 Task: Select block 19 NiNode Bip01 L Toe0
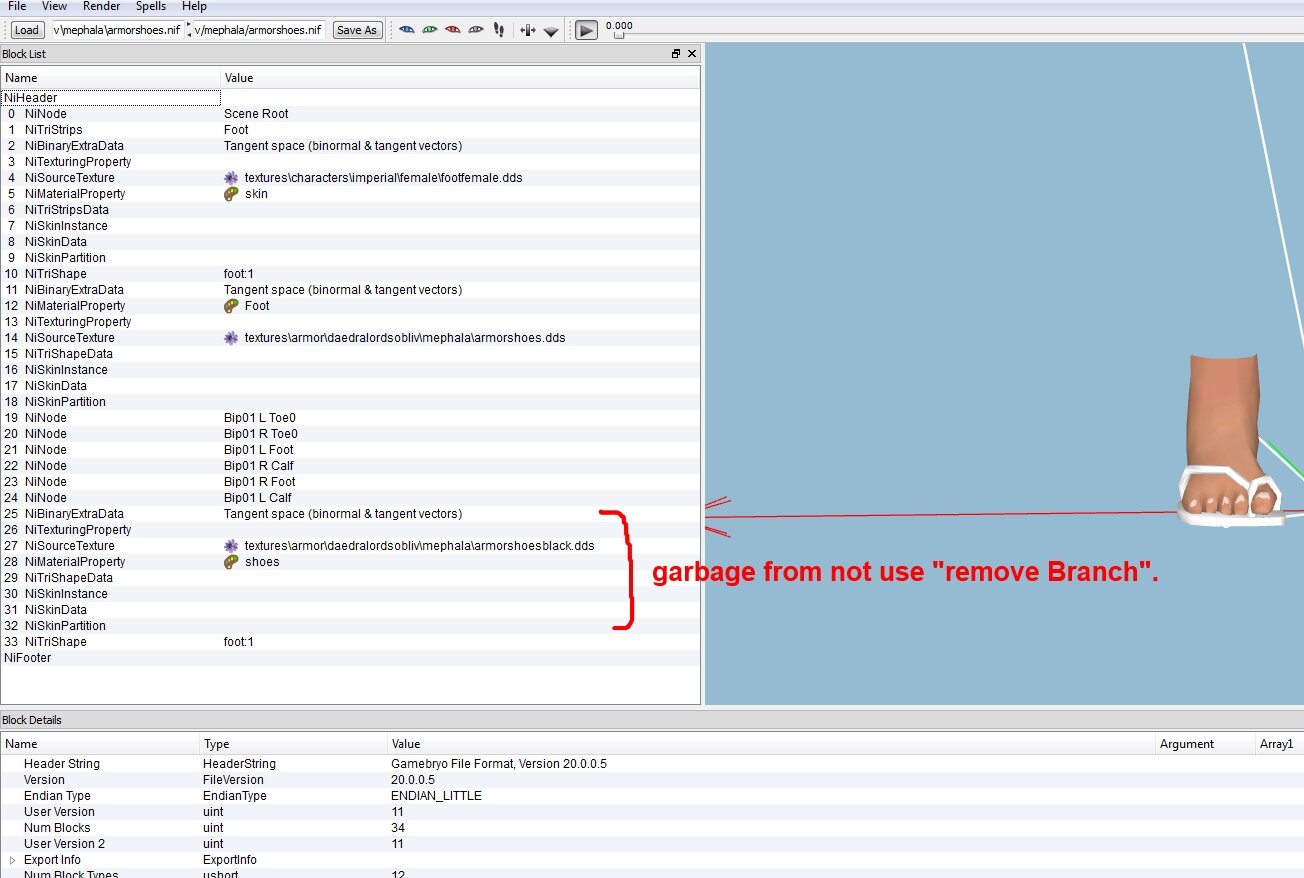click(x=350, y=418)
